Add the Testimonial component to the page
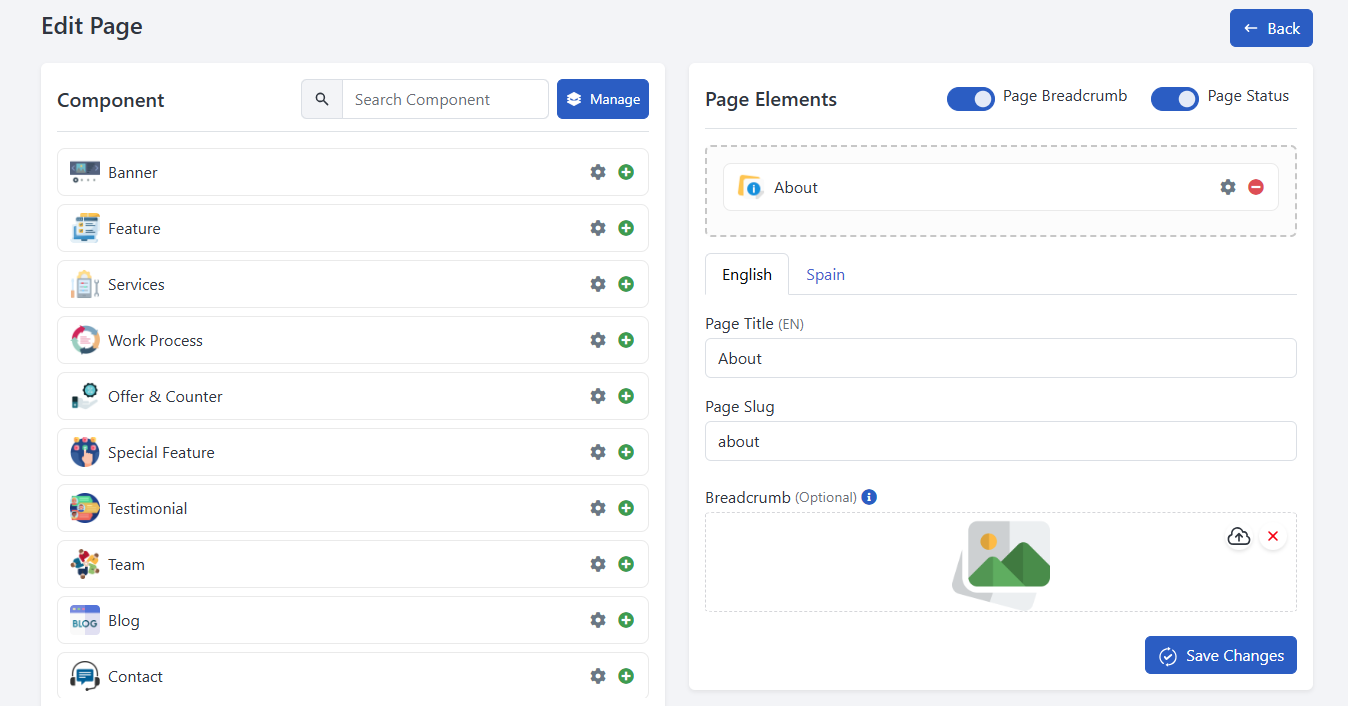This screenshot has height=706, width=1348. pos(626,508)
